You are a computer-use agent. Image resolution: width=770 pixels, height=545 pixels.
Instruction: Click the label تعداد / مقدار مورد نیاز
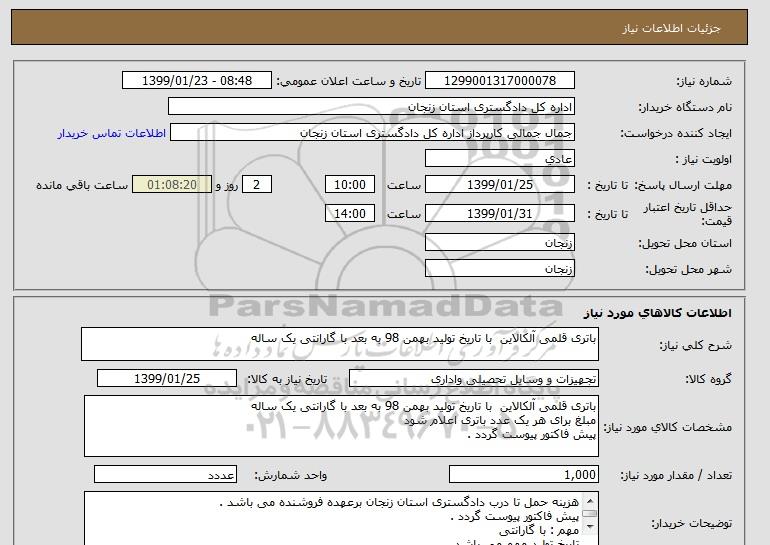point(676,475)
